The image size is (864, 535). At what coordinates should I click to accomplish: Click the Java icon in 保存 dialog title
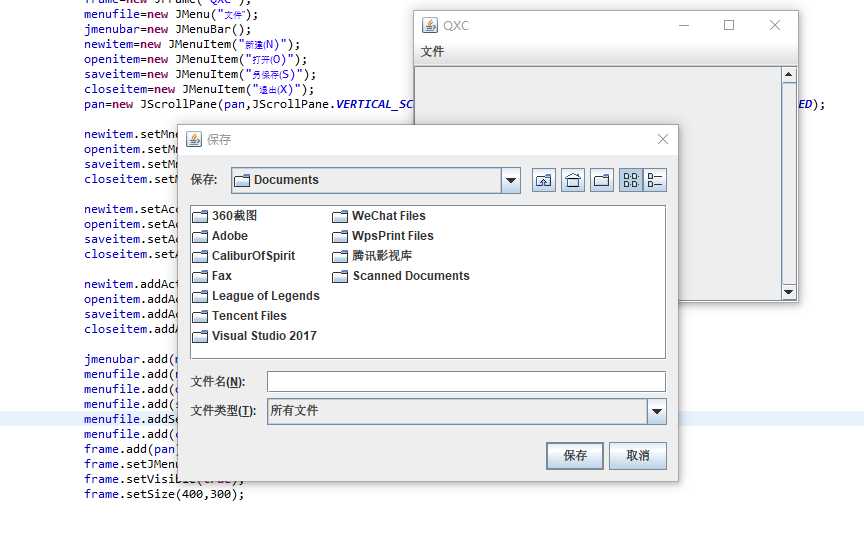pyautogui.click(x=194, y=139)
